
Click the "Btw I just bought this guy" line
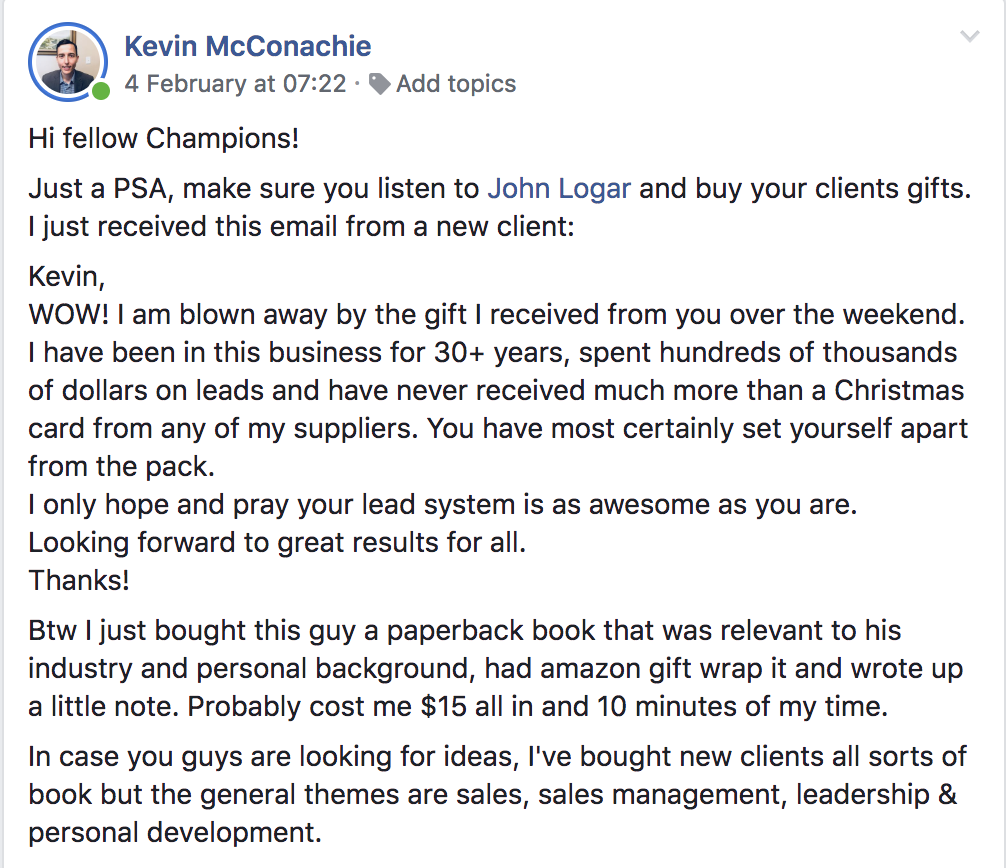464,631
